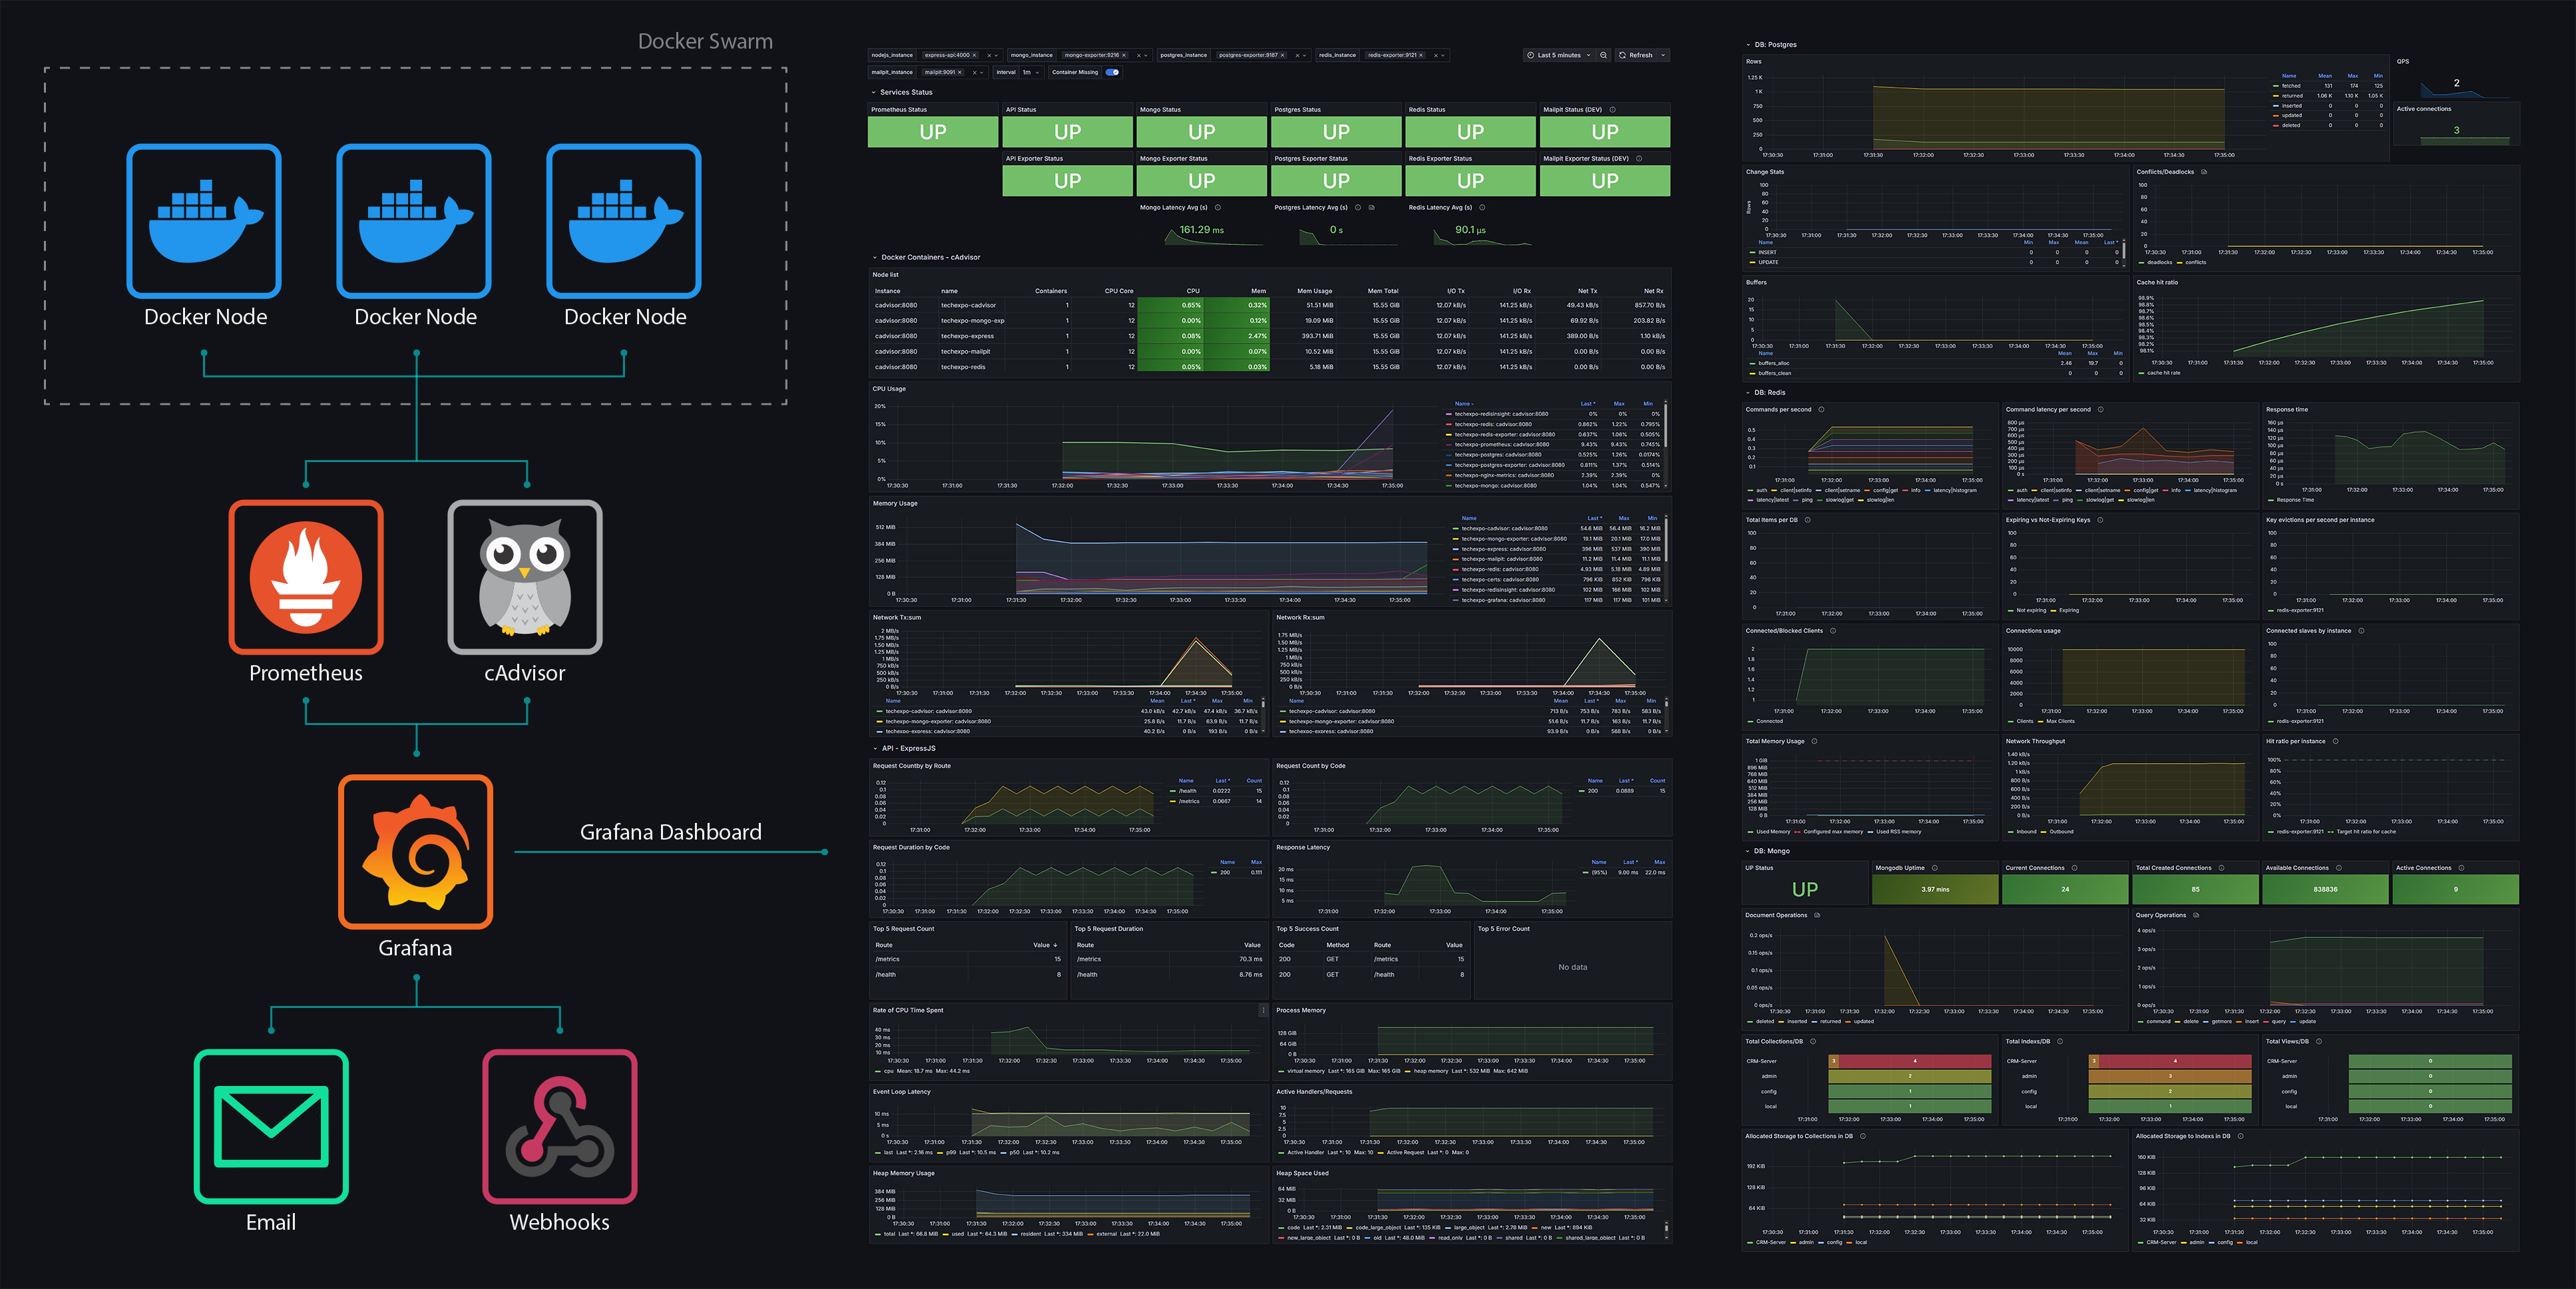Click the info icon next to Mailpit Status (DEV)
2576x1289 pixels.
(1613, 110)
